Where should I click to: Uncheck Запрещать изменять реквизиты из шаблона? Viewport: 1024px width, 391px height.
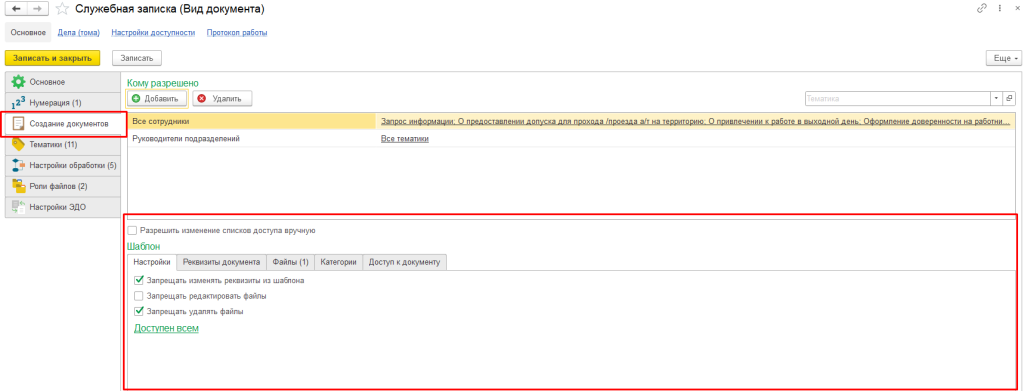pyautogui.click(x=138, y=280)
